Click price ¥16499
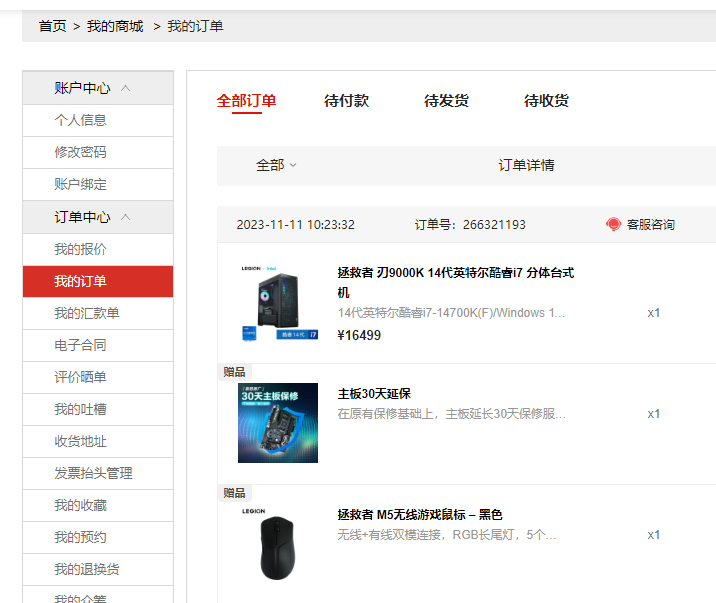716x603 pixels. (x=359, y=335)
